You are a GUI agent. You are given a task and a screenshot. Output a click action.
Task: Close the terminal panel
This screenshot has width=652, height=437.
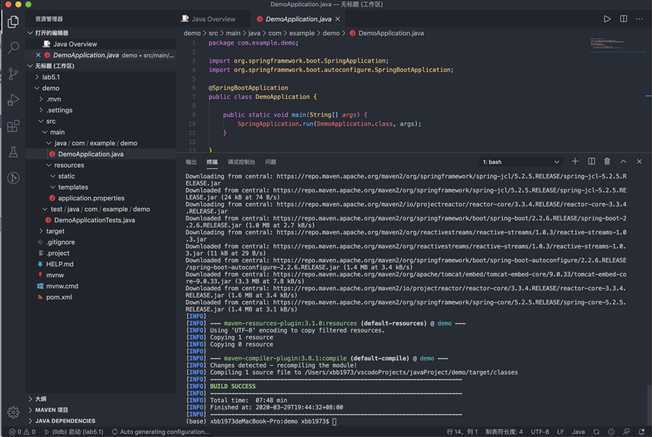639,161
